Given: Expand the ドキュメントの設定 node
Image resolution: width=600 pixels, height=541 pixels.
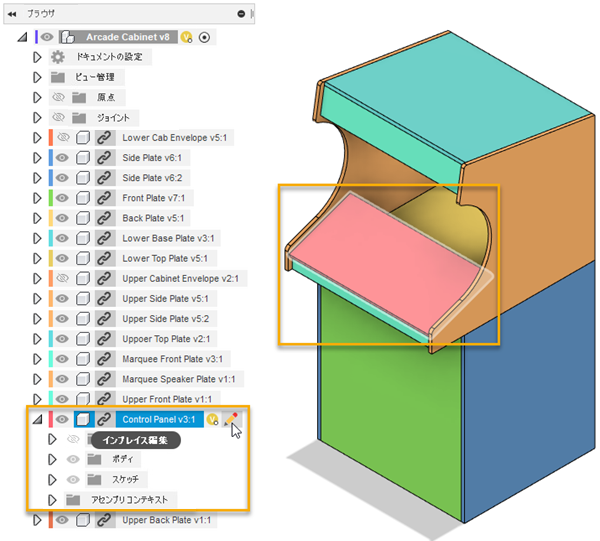Looking at the screenshot, I should pyautogui.click(x=37, y=57).
